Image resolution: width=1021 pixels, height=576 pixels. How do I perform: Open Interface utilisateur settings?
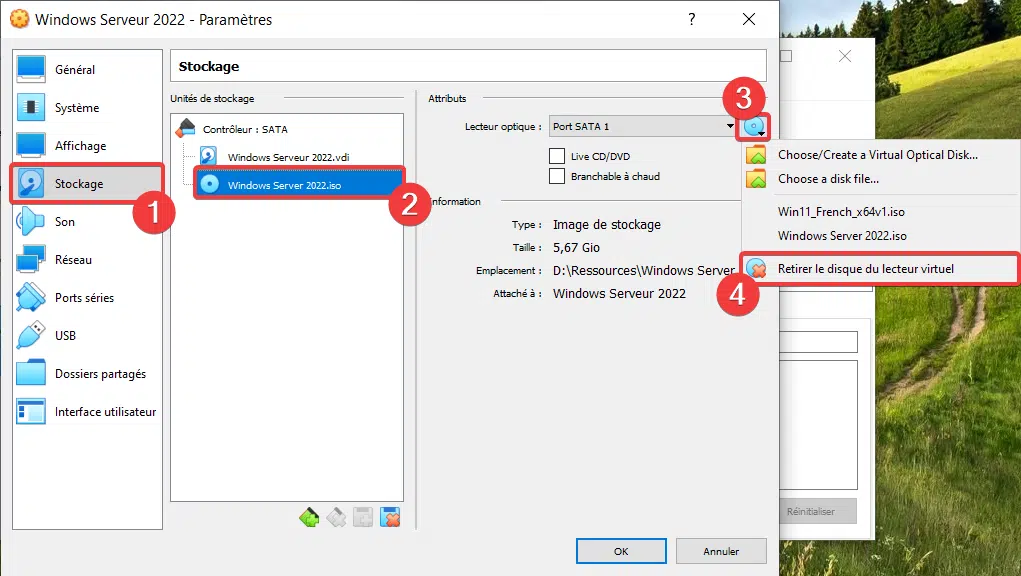point(87,412)
